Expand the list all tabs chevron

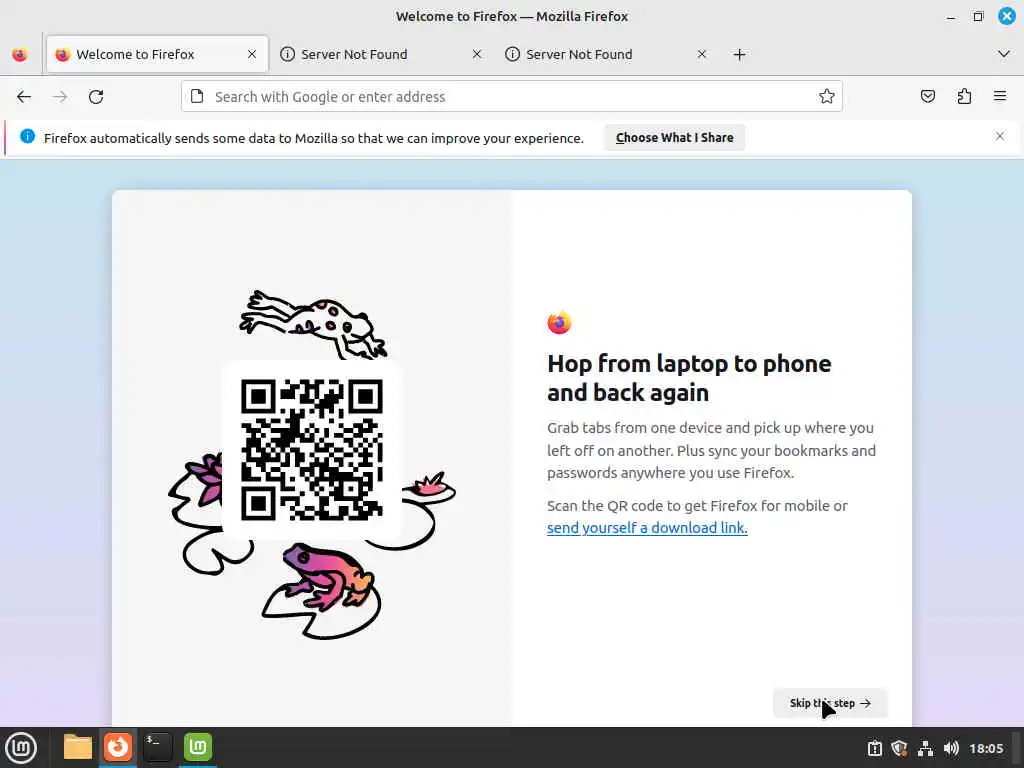coord(1004,54)
